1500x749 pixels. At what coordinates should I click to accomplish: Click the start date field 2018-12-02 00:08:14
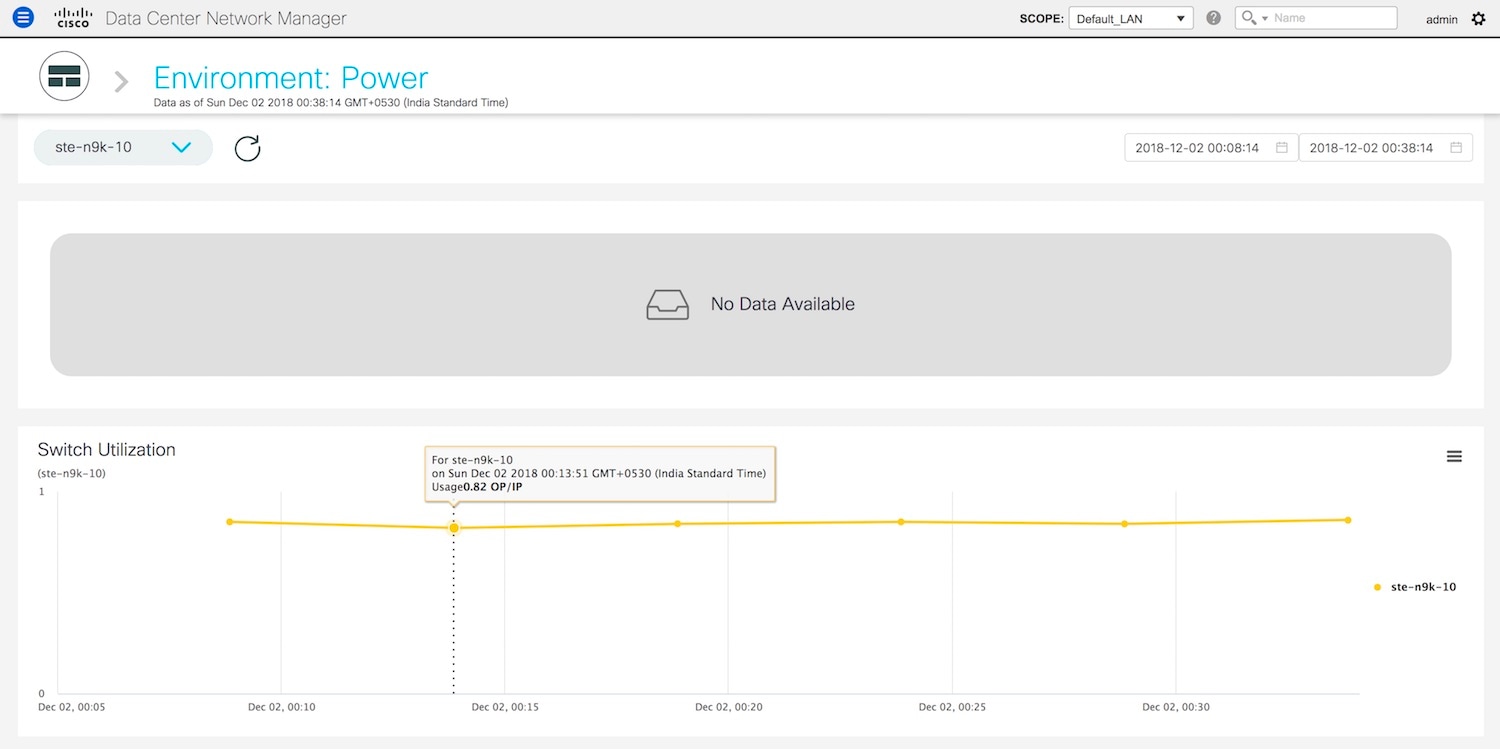click(1211, 148)
